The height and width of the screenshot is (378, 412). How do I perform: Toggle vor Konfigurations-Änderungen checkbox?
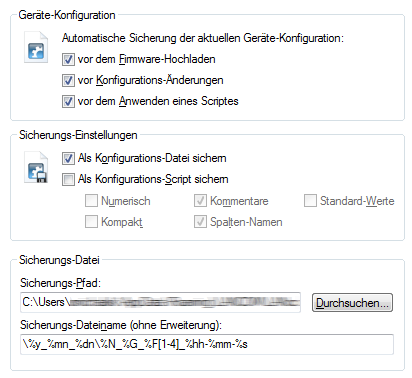68,80
